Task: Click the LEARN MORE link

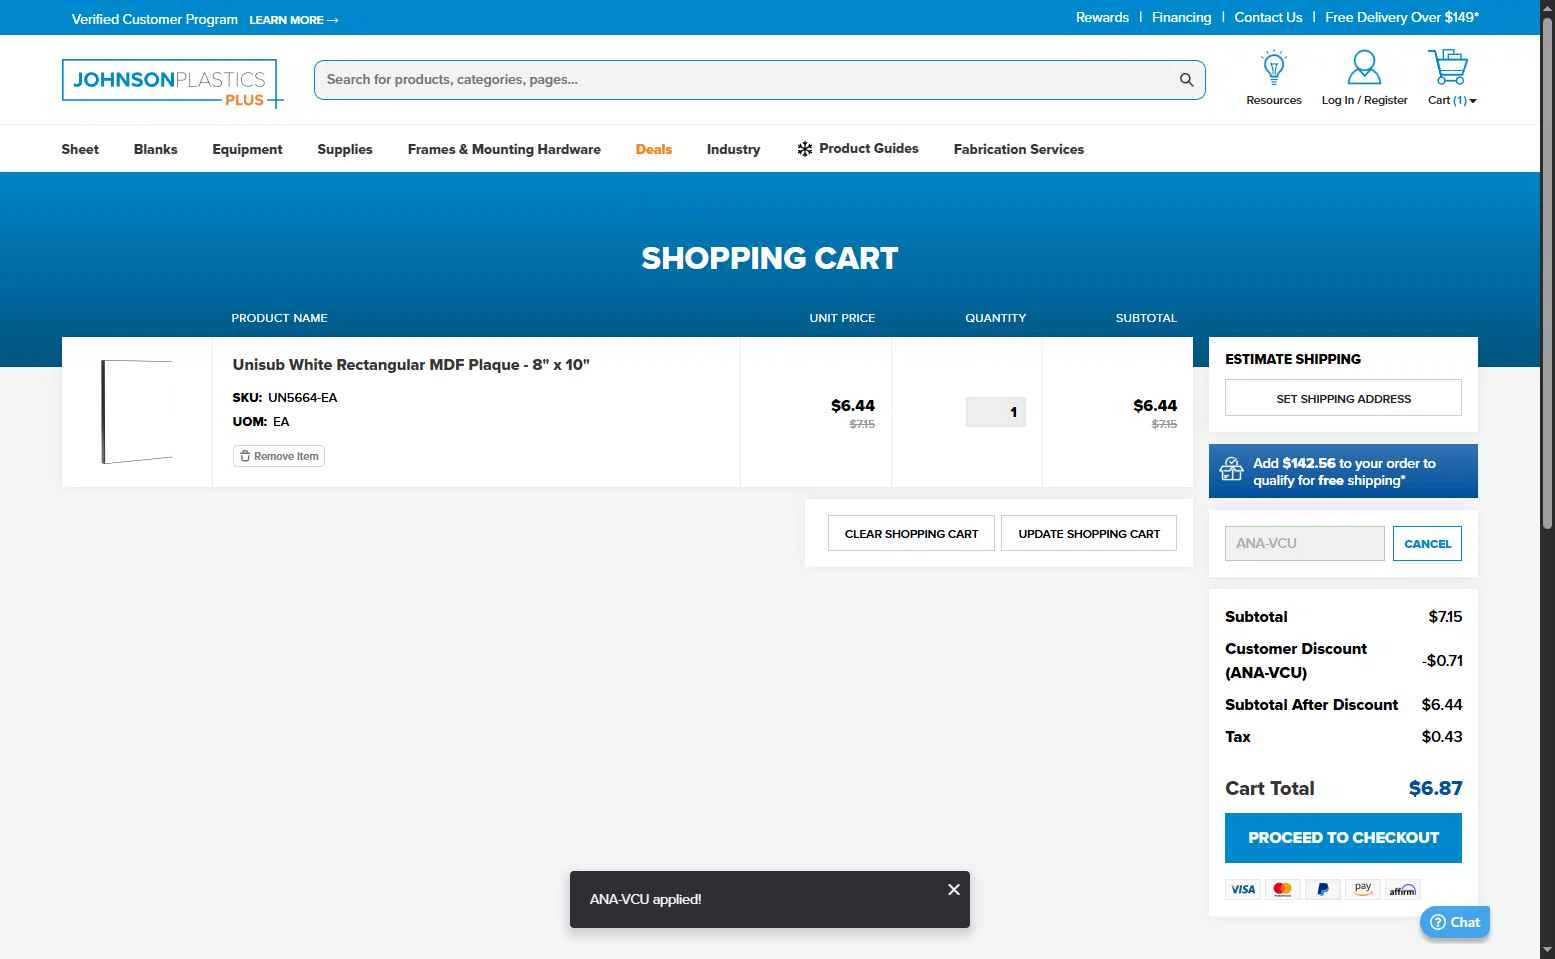Action: [x=293, y=20]
